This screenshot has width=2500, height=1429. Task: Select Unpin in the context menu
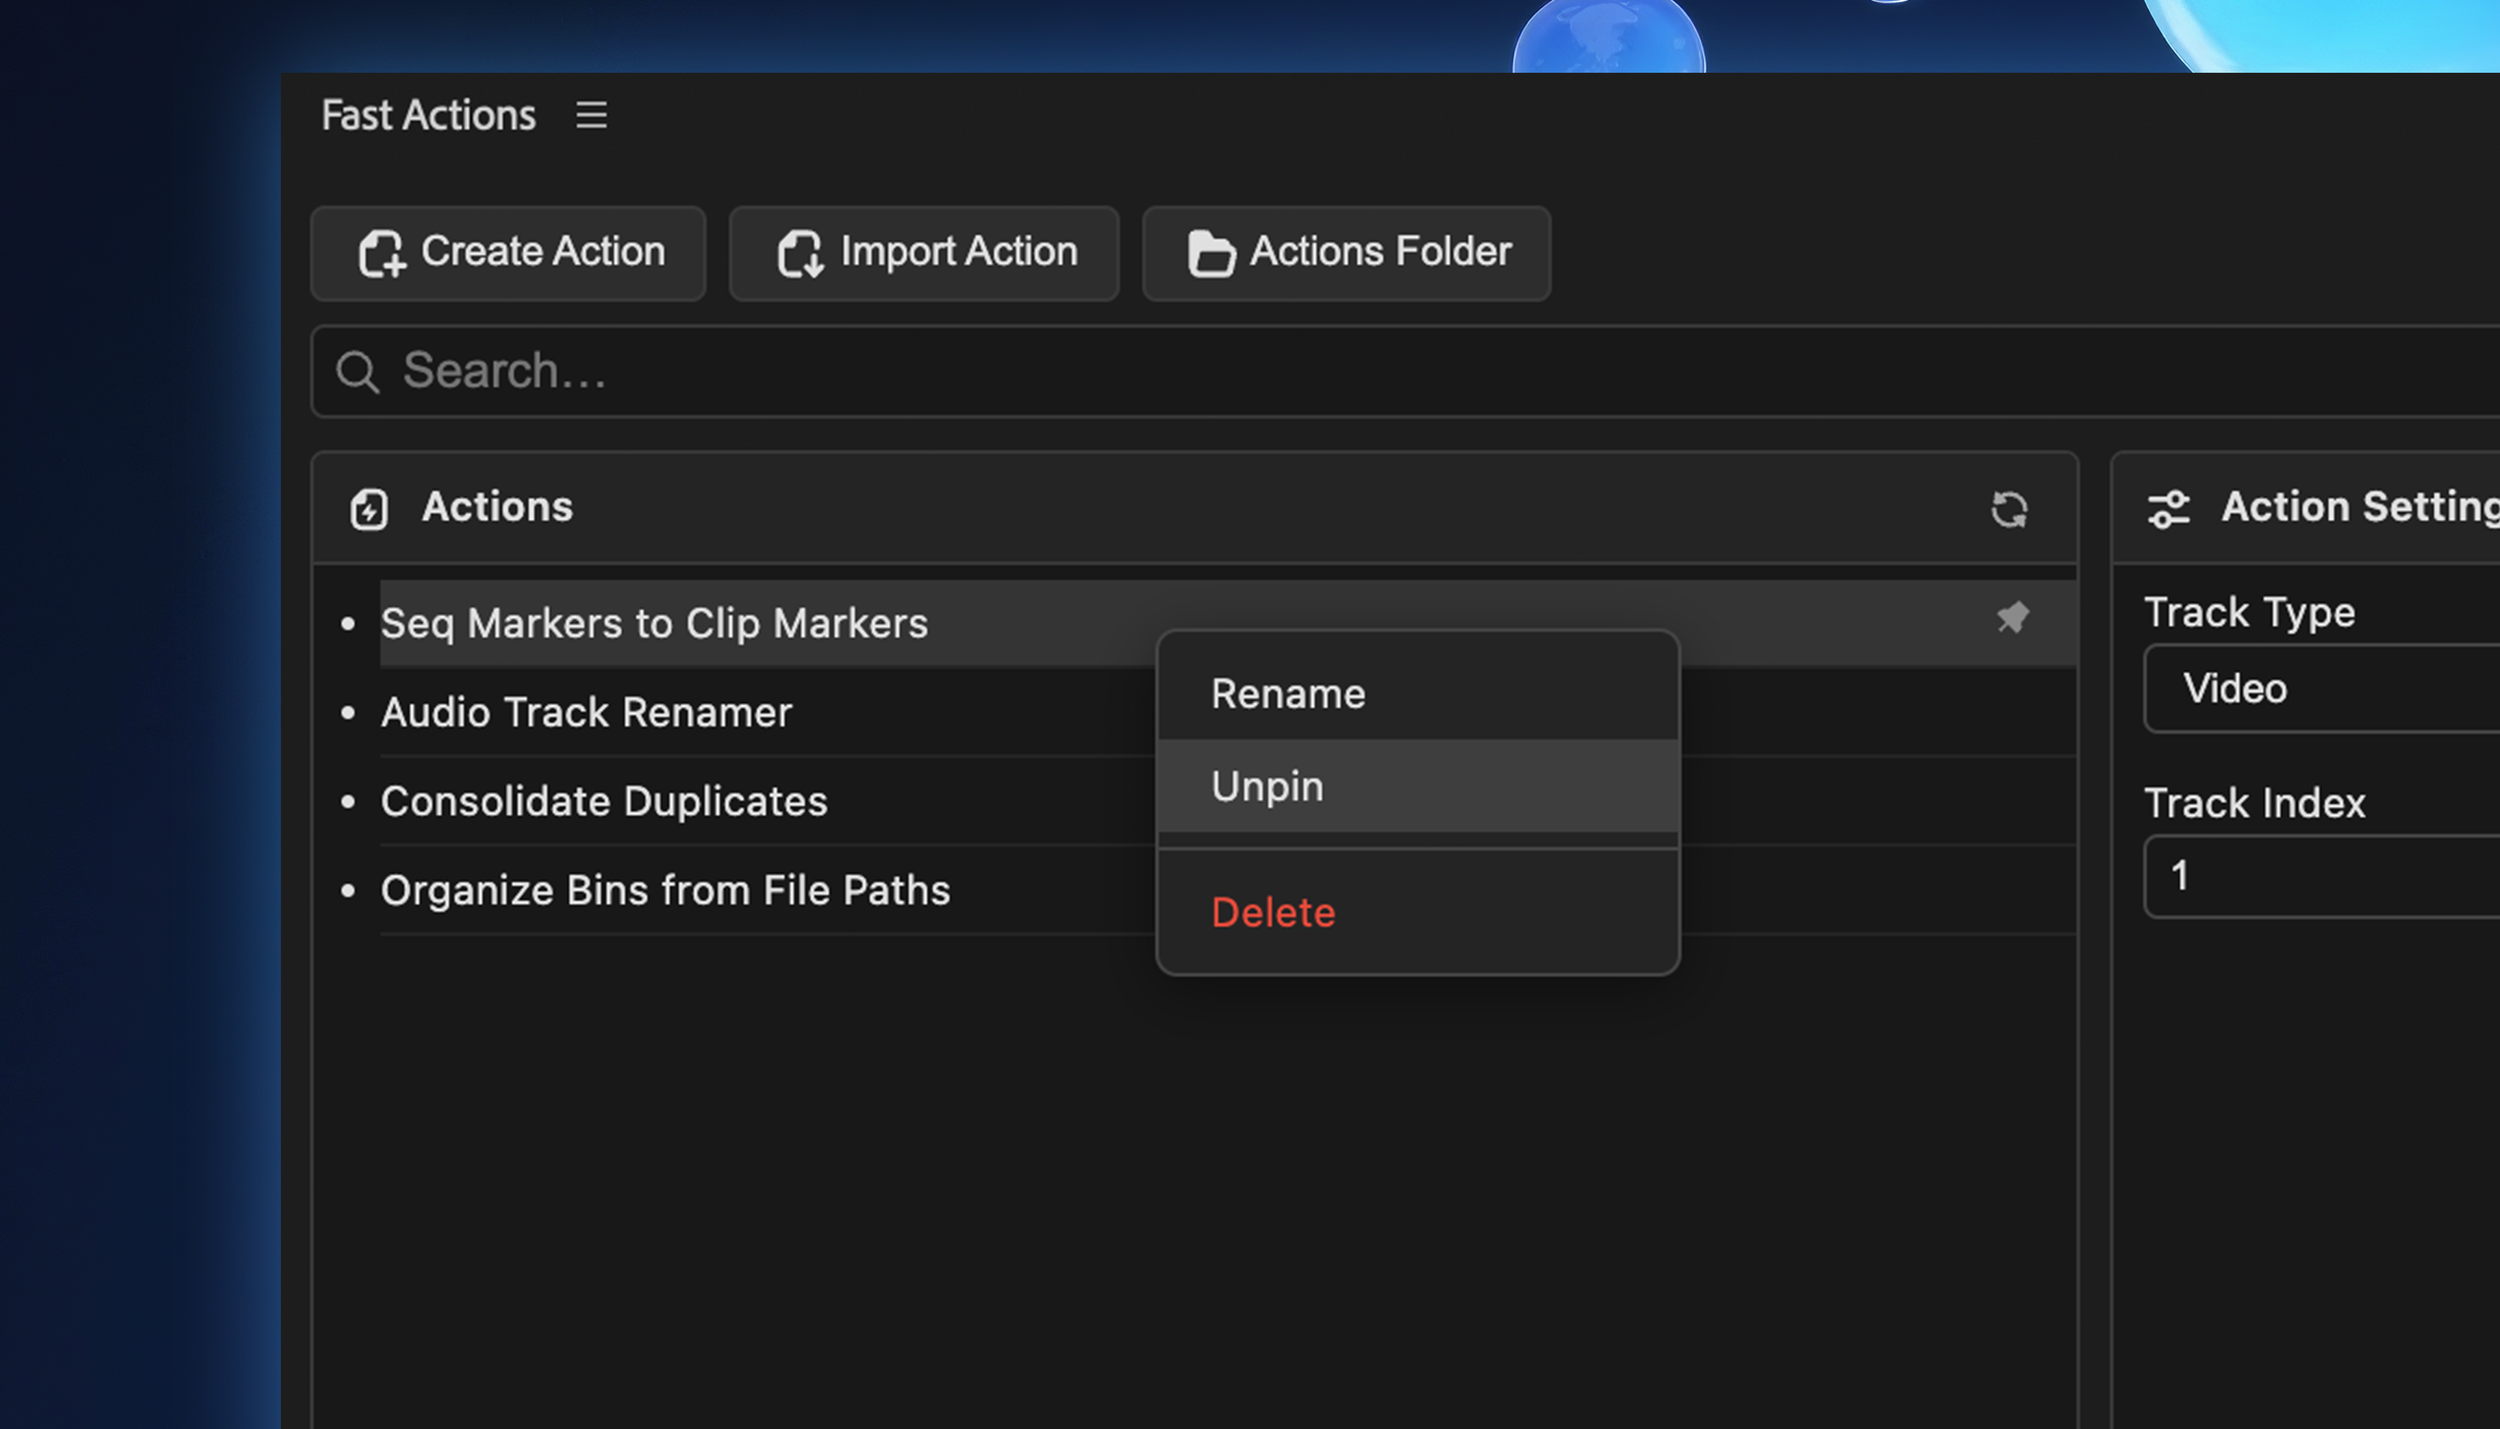1267,786
